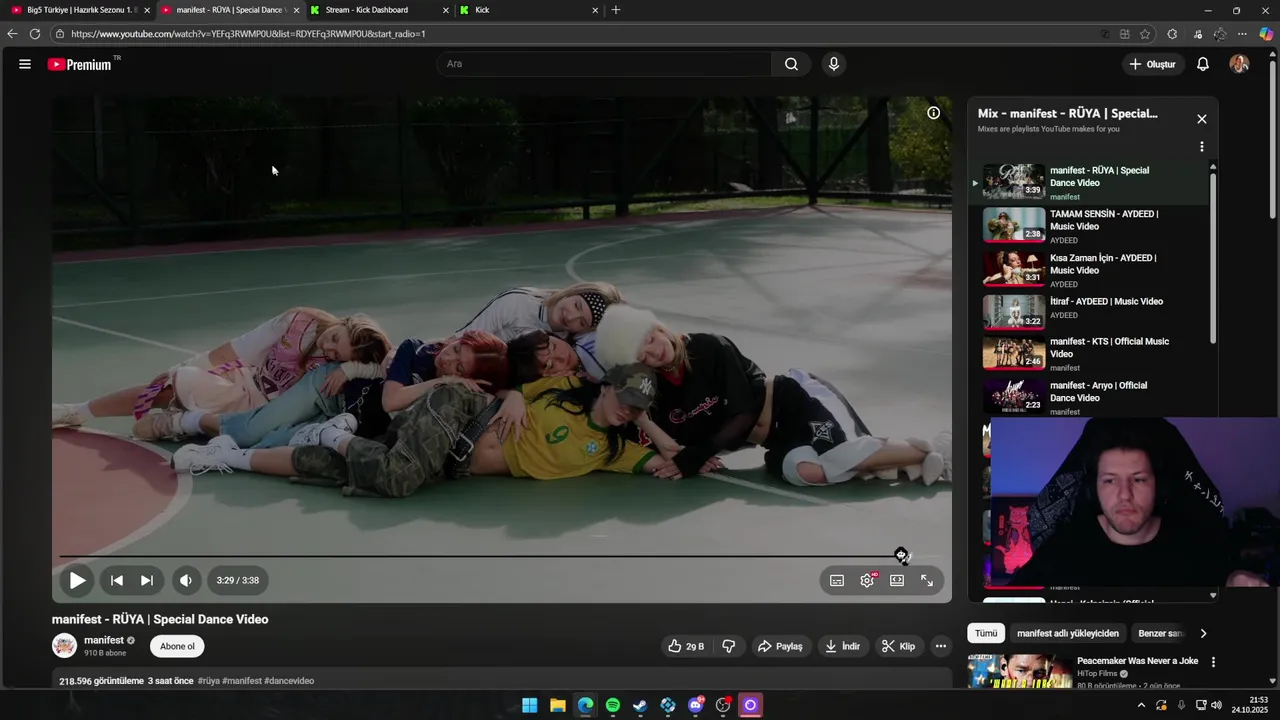Skip to the next video
Viewport: 1280px width, 720px height.
click(x=147, y=580)
